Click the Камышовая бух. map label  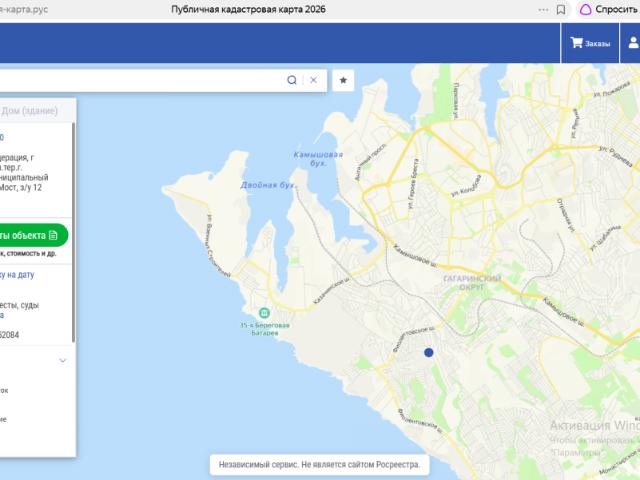coord(318,159)
